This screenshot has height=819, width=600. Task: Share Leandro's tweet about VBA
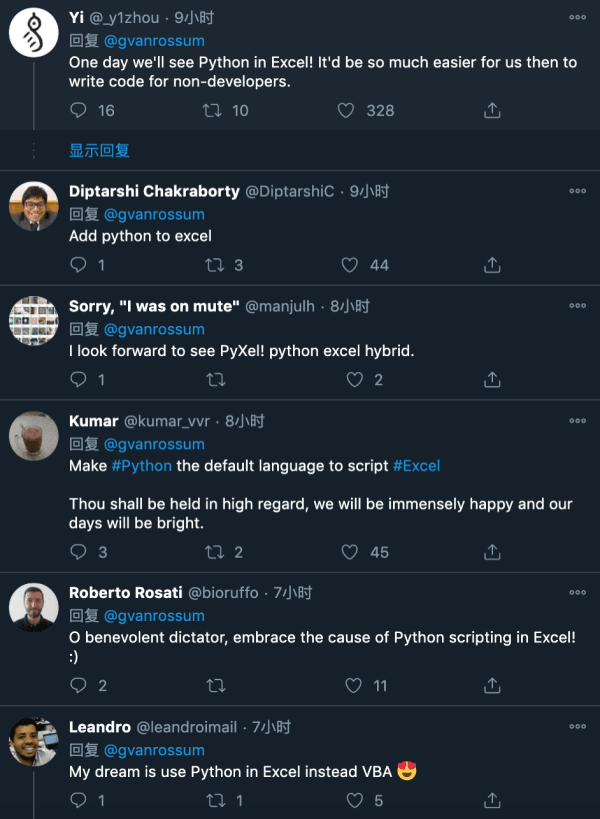pos(492,800)
